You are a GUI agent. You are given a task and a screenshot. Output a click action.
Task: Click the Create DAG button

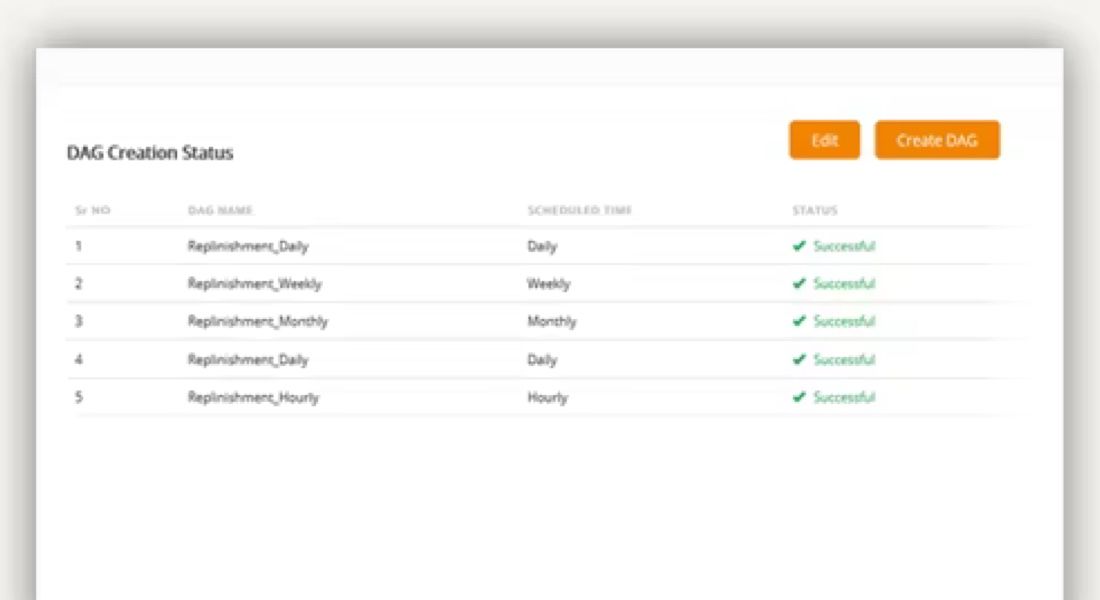(936, 139)
